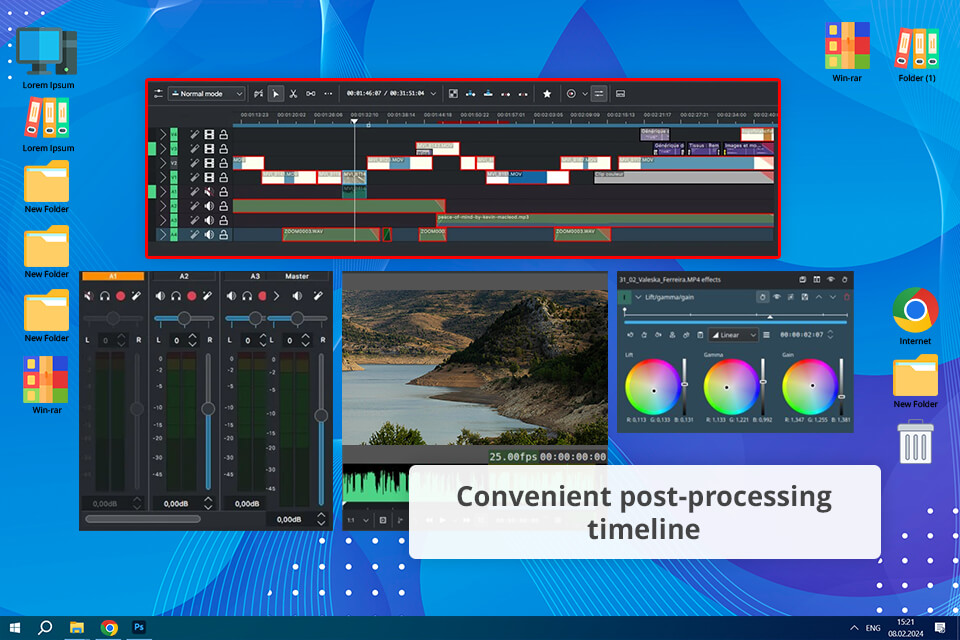Unmute track A1 in the timeline
The height and width of the screenshot is (640, 960).
pos(209,192)
